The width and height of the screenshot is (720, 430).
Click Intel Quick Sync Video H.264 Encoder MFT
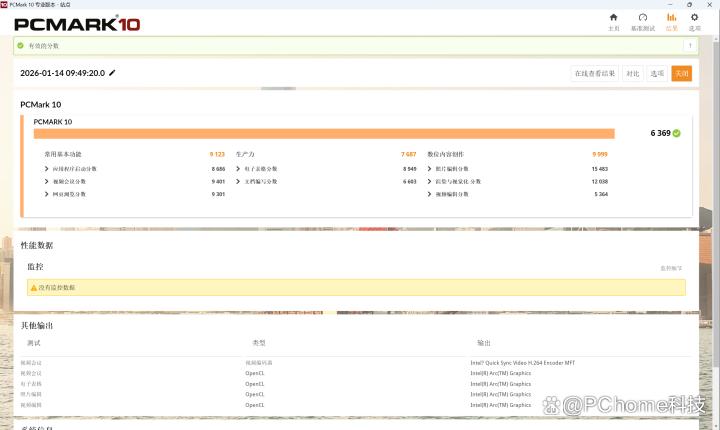[523, 363]
